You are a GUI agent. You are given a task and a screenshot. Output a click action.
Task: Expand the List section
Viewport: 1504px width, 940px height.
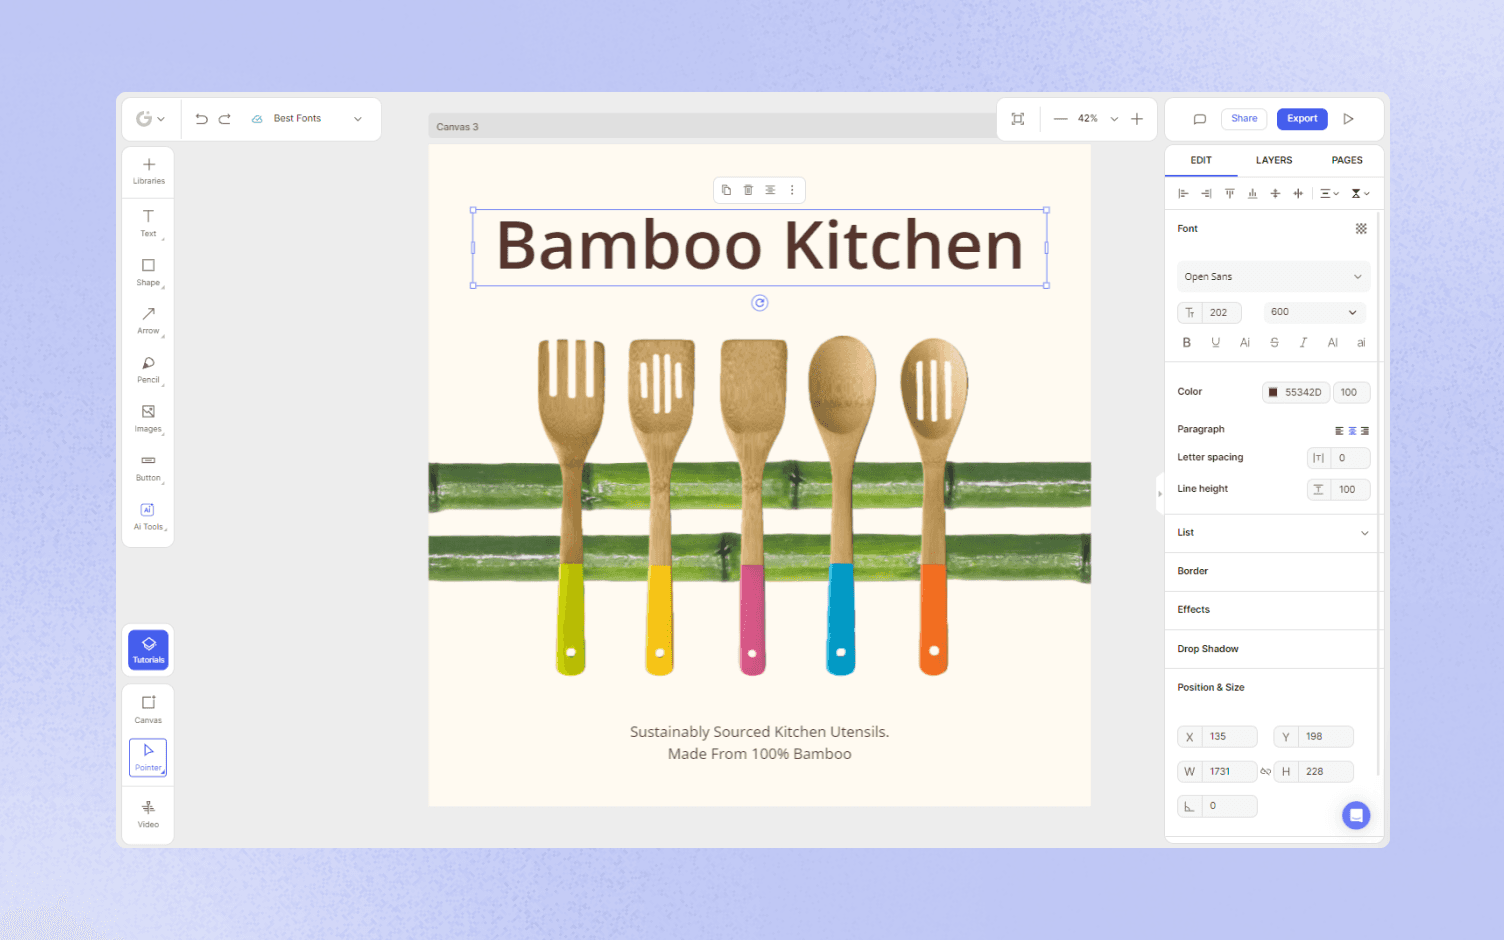[x=1272, y=533]
